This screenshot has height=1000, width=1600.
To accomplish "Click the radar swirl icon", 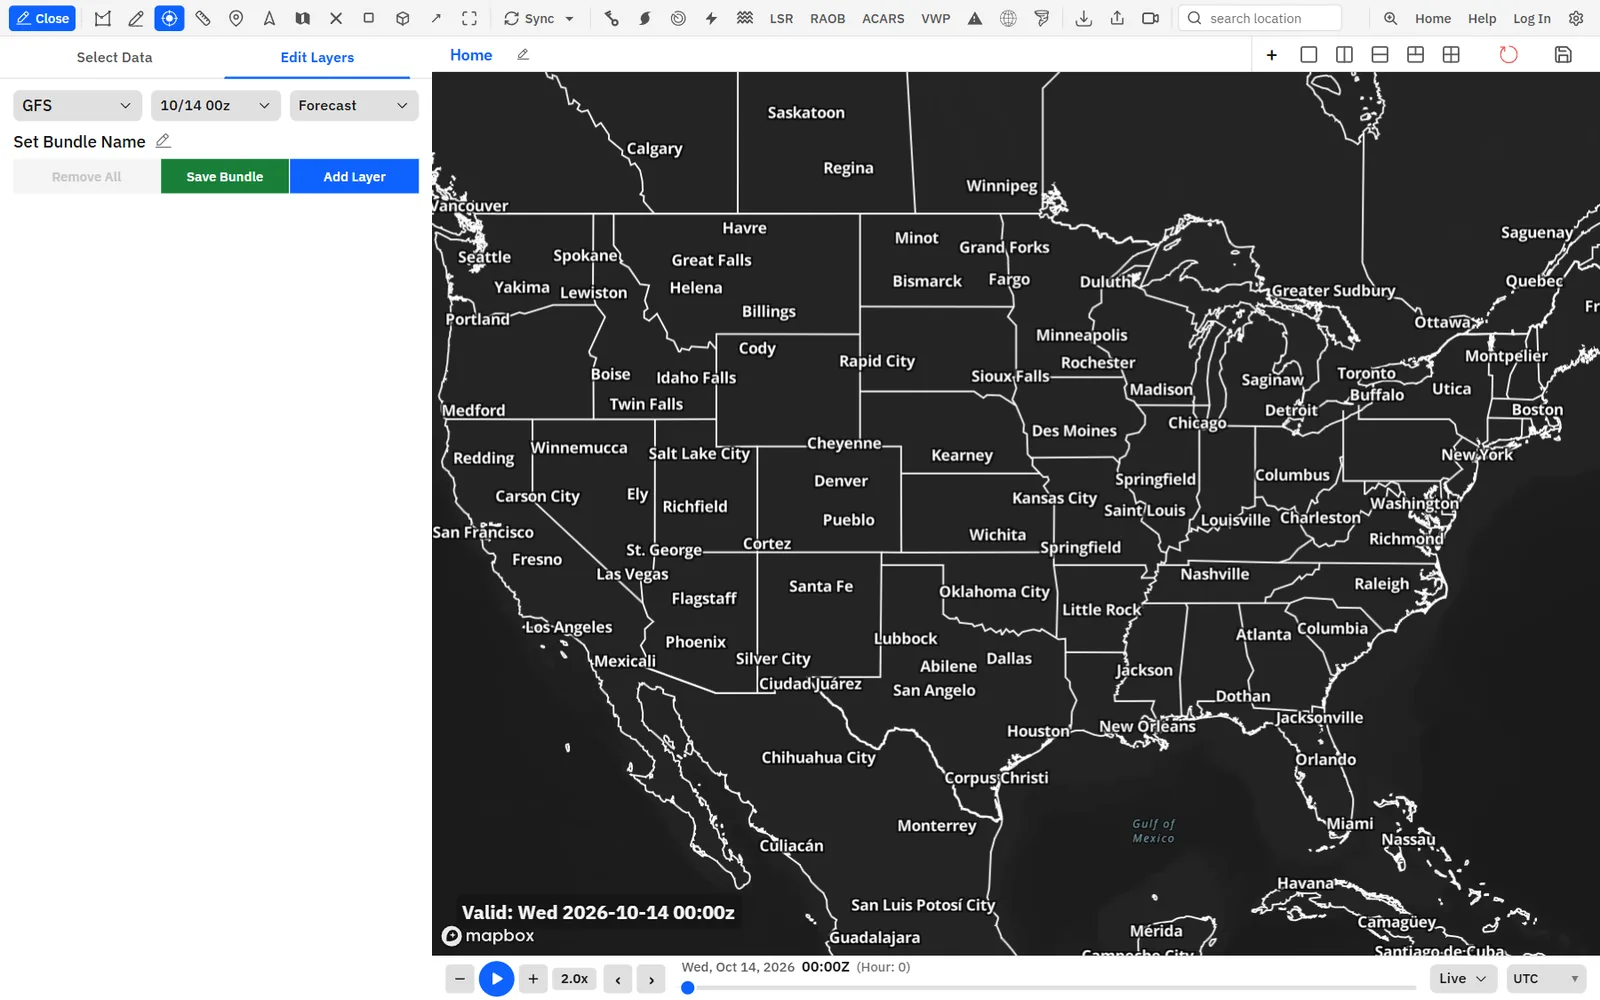I will pos(678,18).
